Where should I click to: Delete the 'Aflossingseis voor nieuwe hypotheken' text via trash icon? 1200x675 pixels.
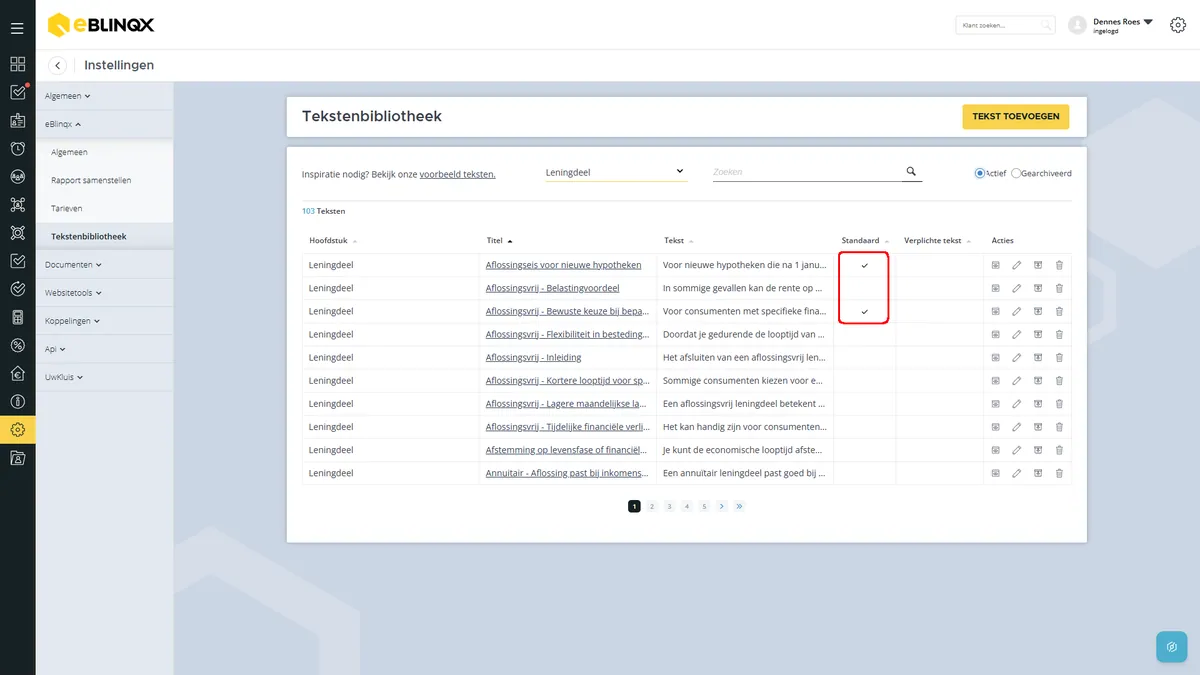pos(1059,265)
